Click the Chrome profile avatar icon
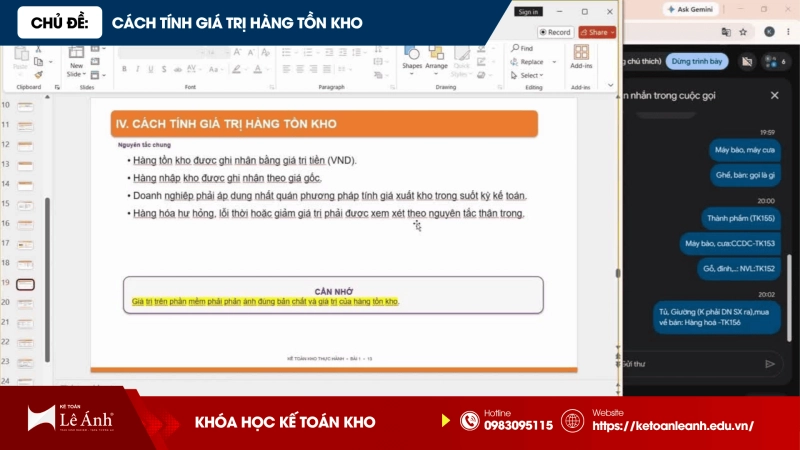 tap(769, 32)
